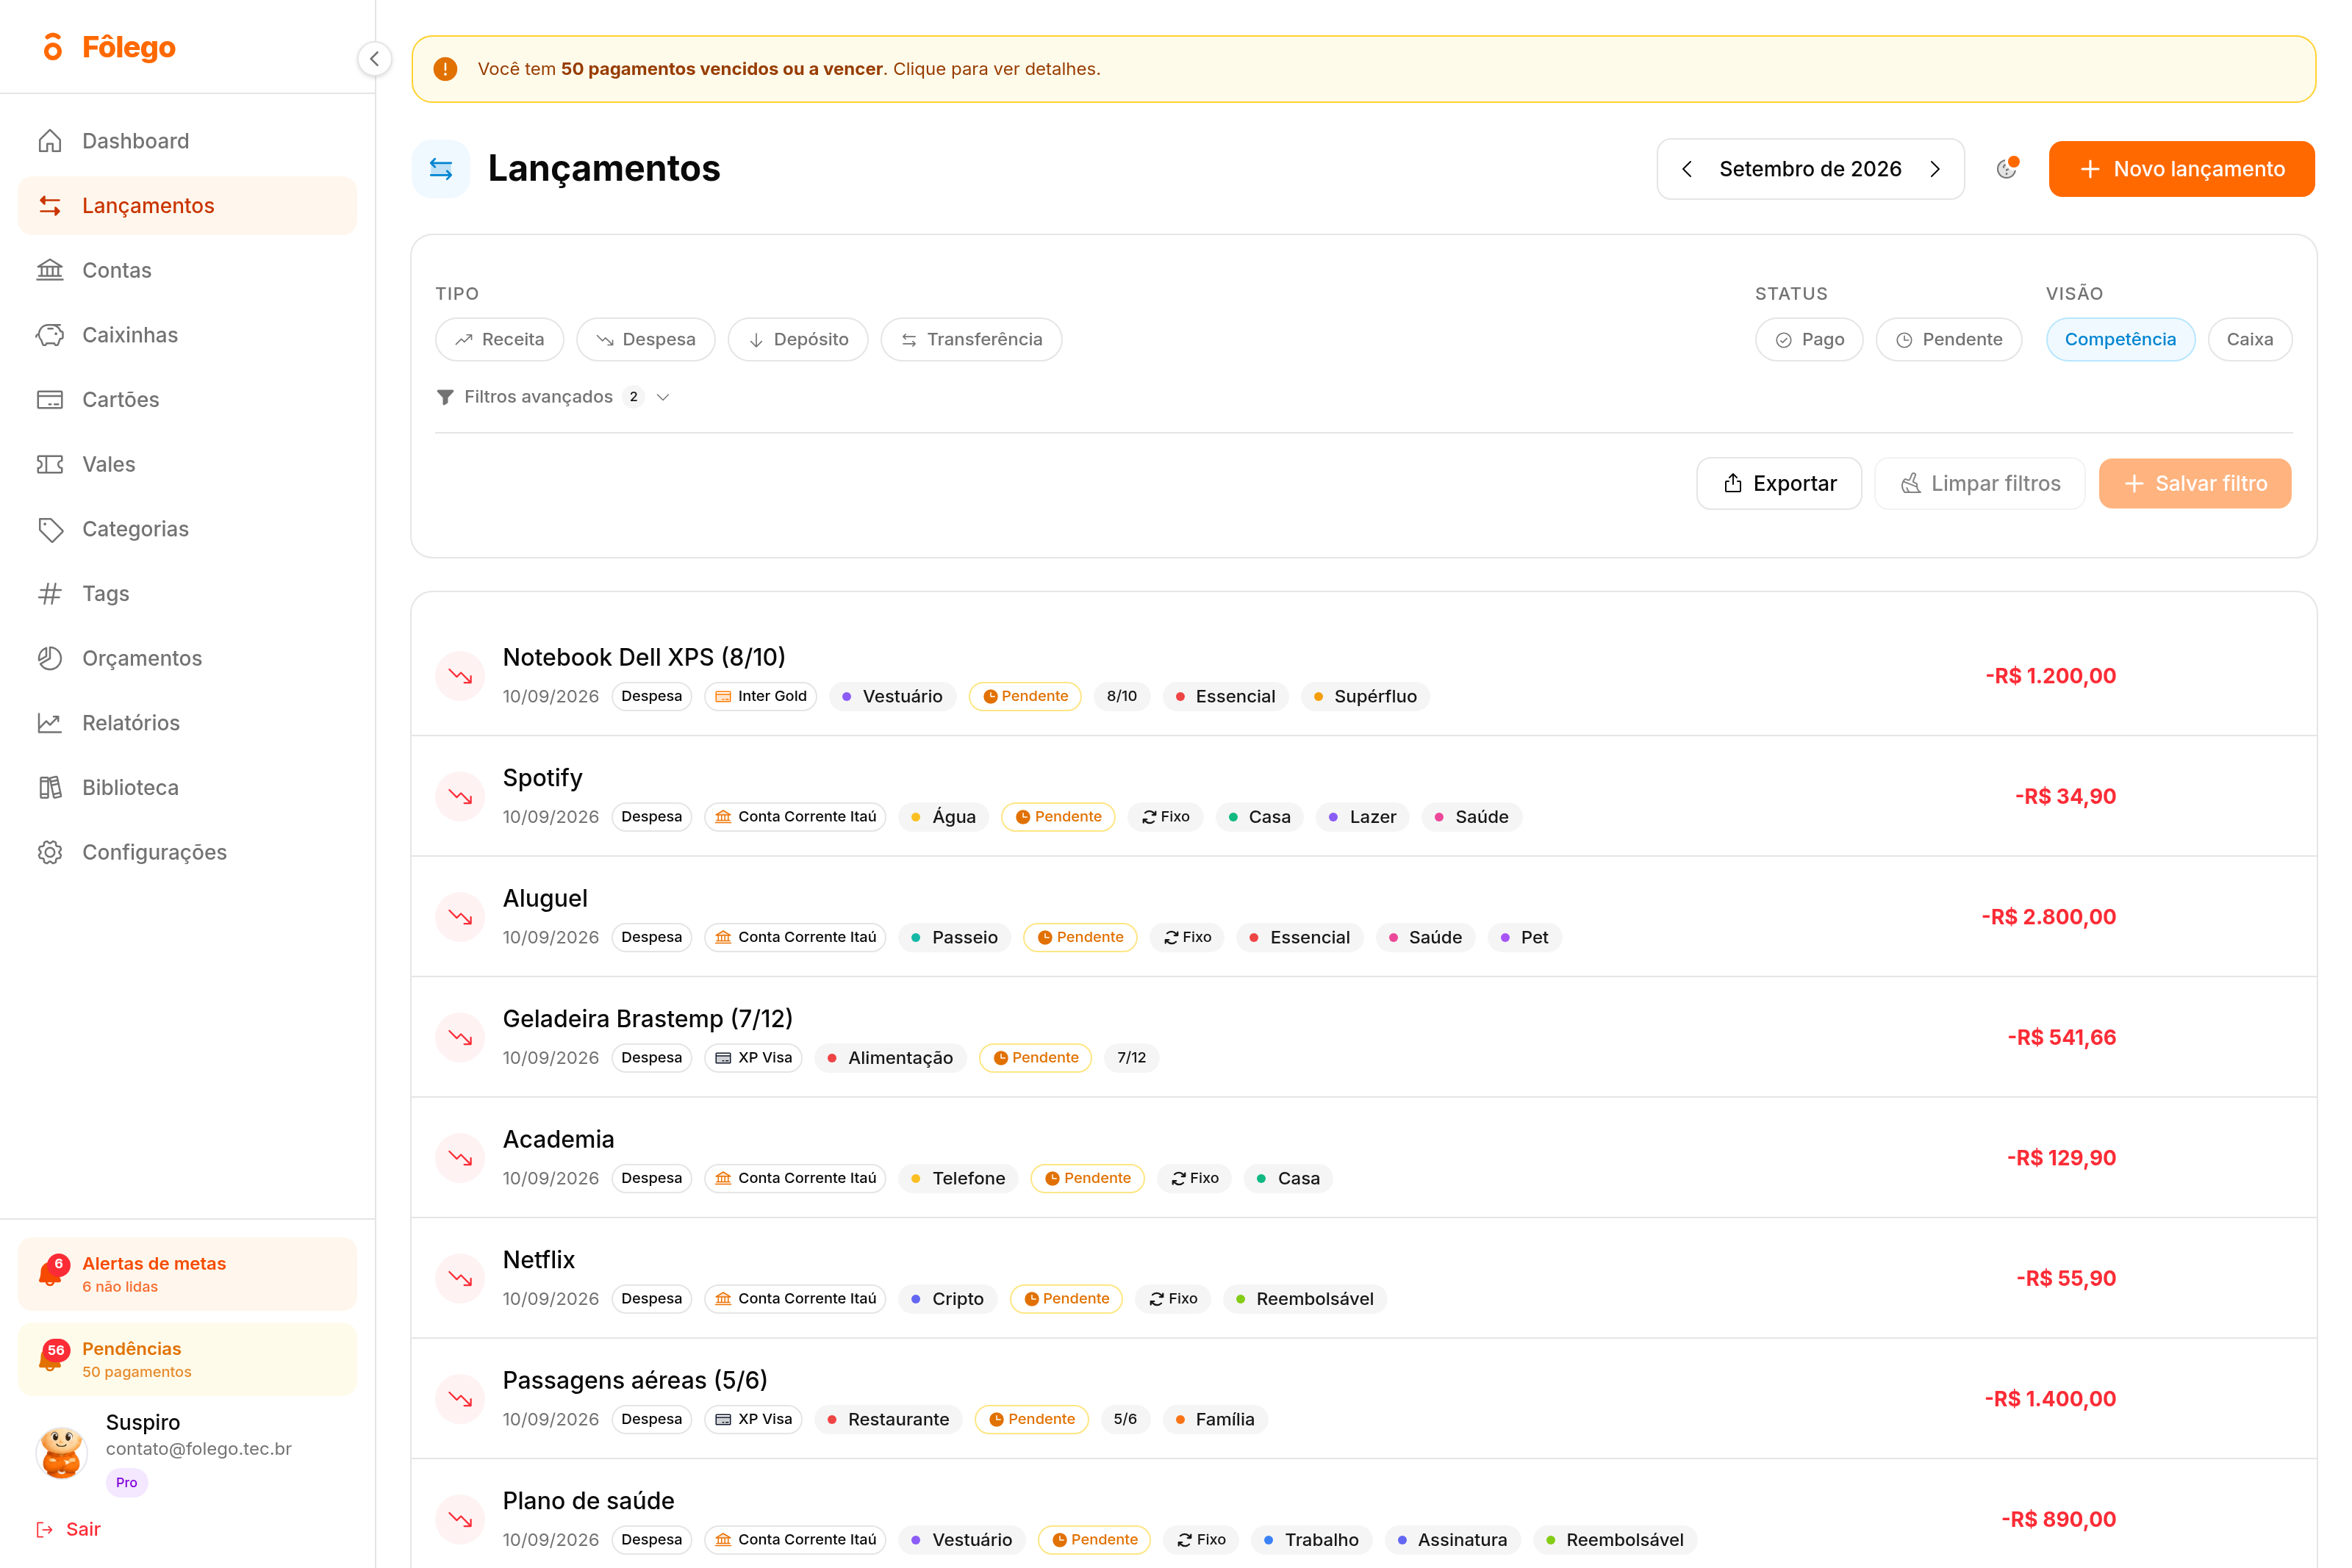Collapse the sidebar with the chevron button

coord(374,59)
